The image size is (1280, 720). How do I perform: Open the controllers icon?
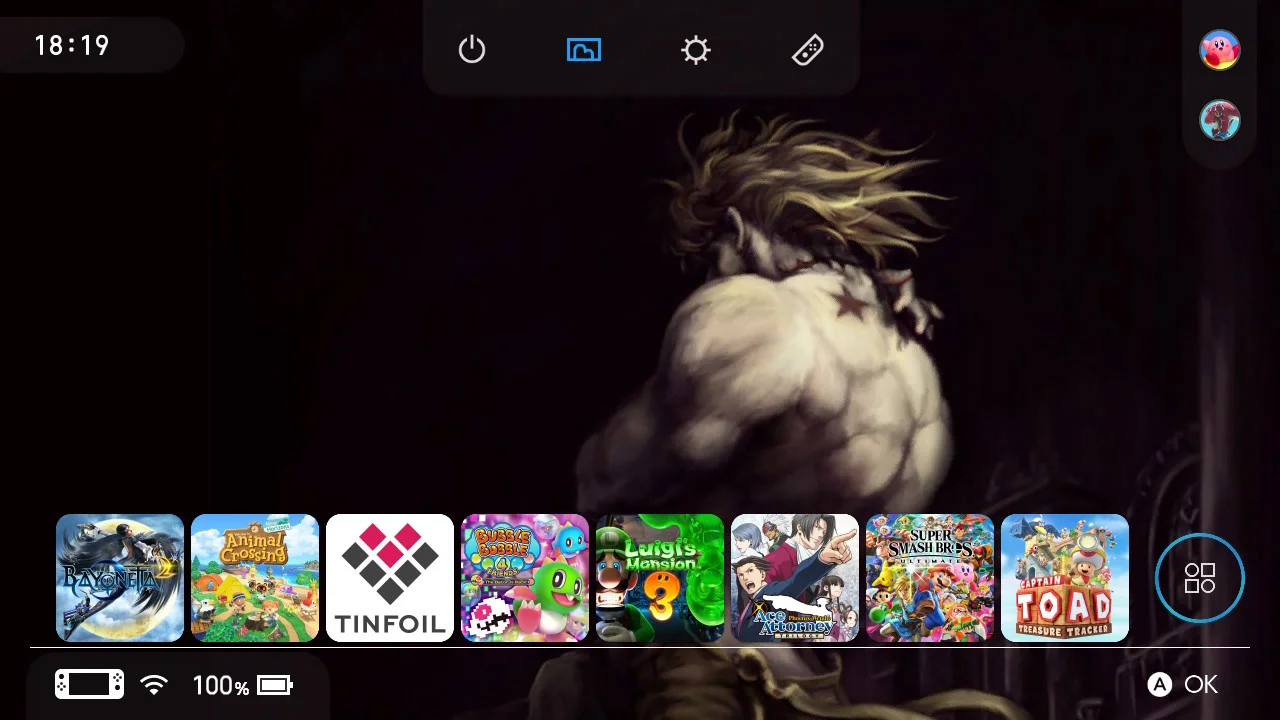808,50
